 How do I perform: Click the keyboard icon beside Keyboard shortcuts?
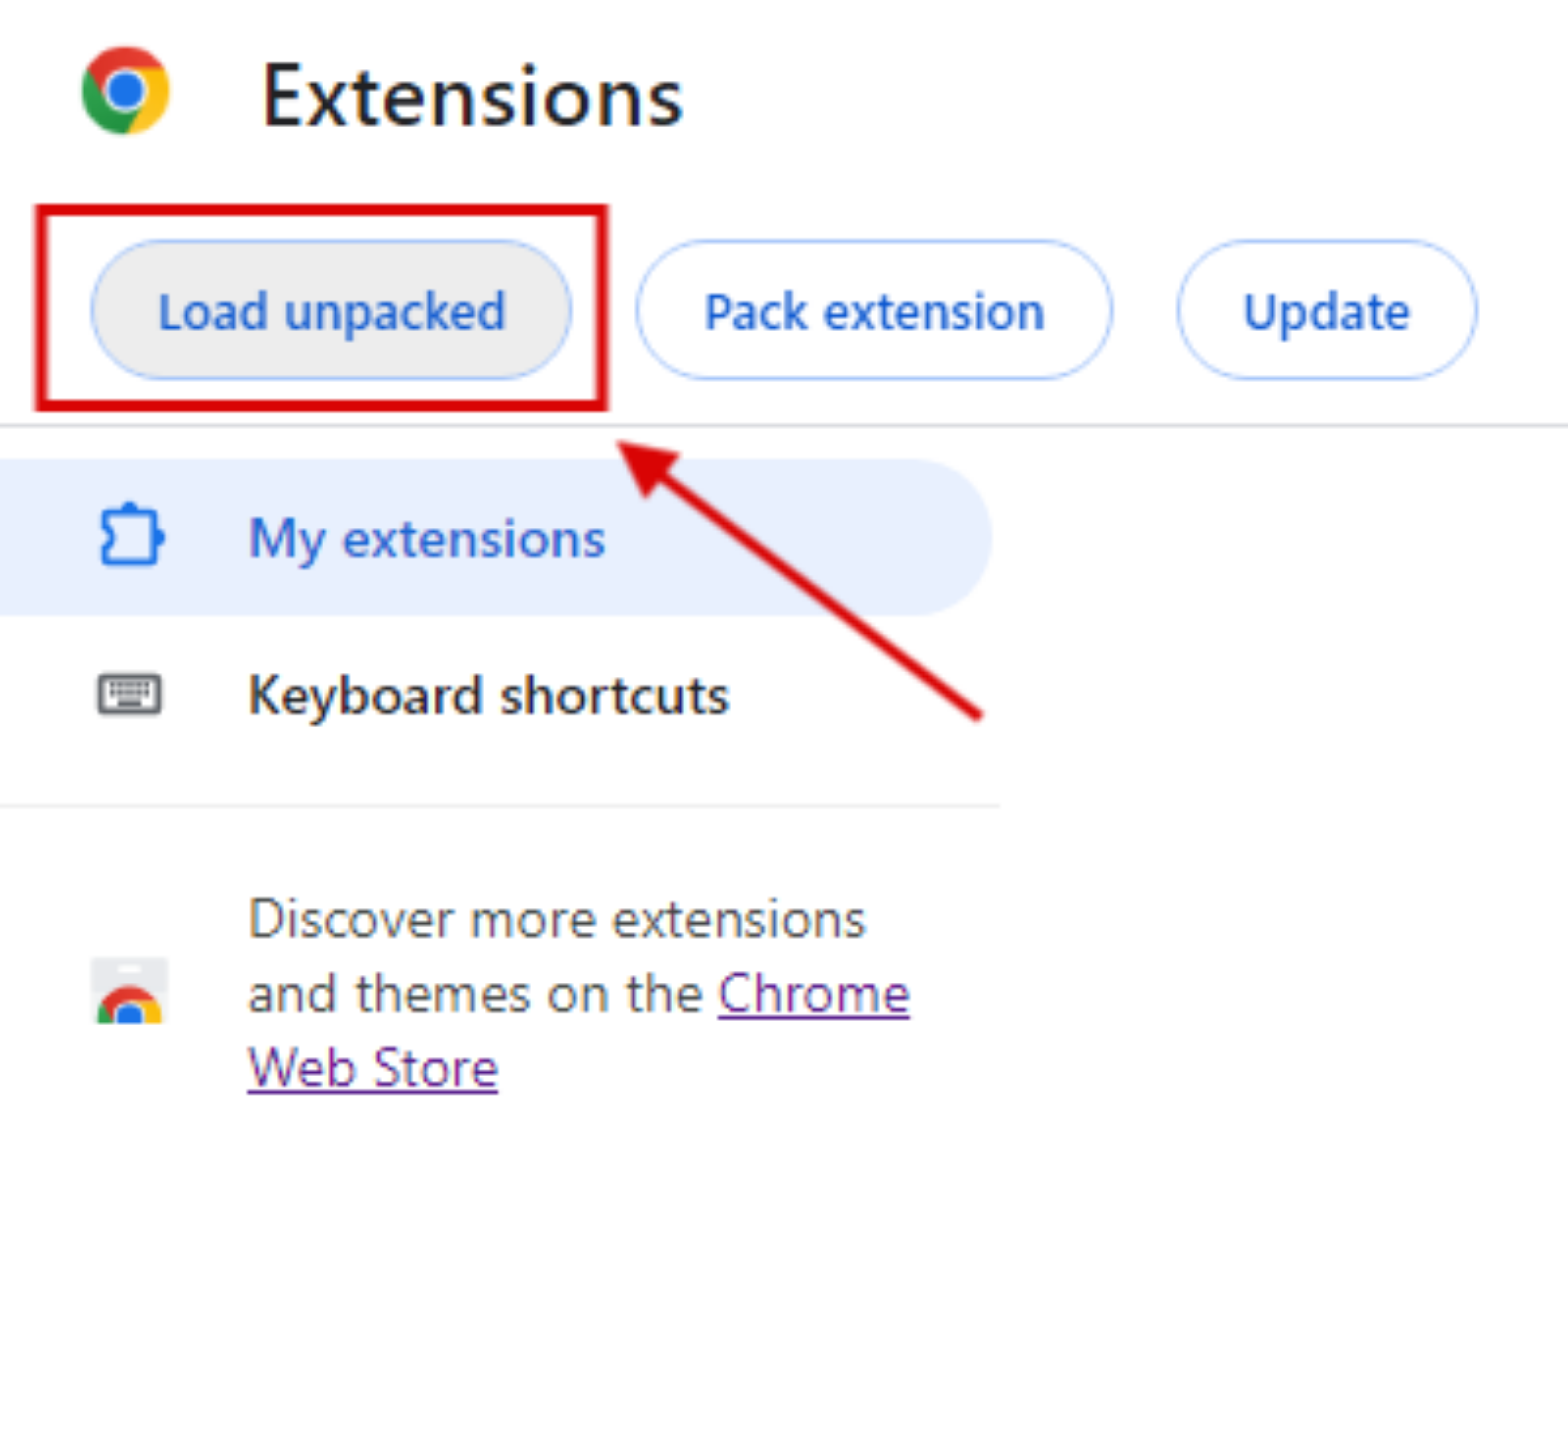pos(129,694)
